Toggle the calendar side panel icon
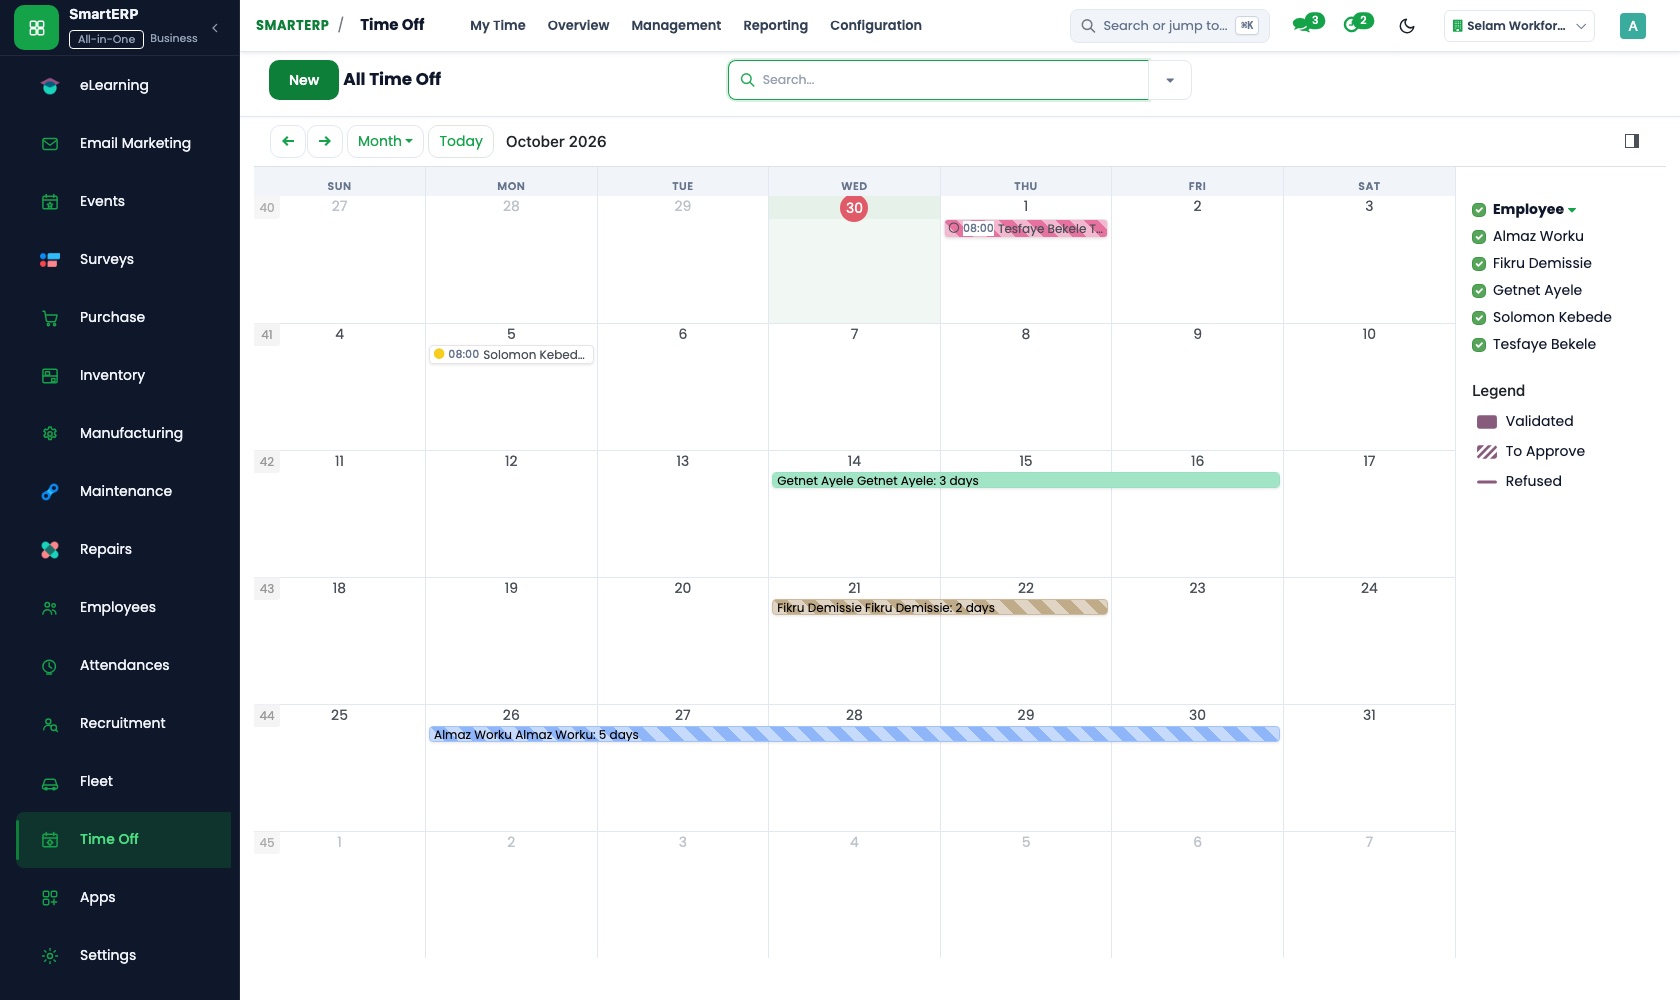Viewport: 1680px width, 1000px height. click(1632, 141)
